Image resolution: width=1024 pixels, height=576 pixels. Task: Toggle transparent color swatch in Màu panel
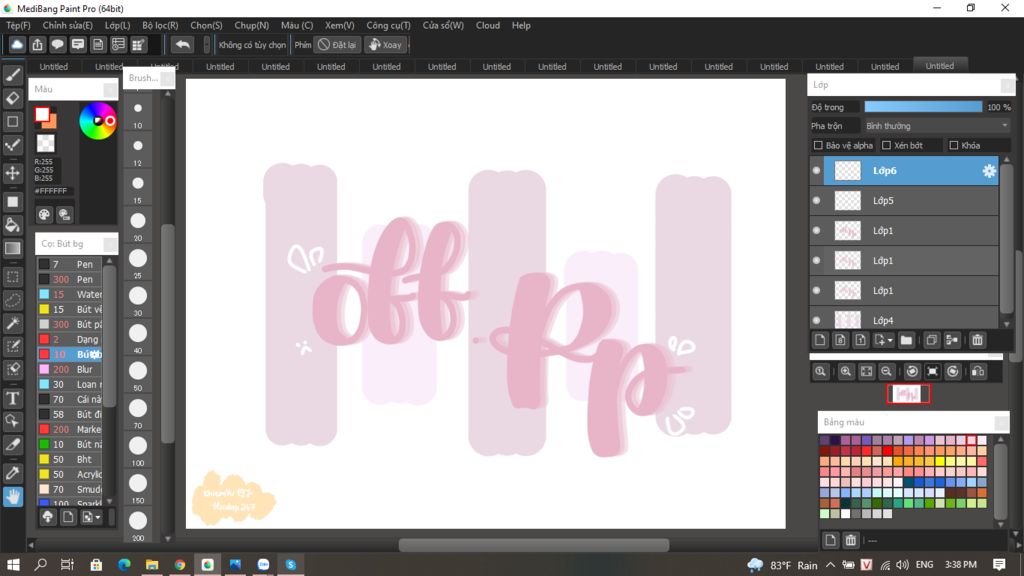pos(45,143)
